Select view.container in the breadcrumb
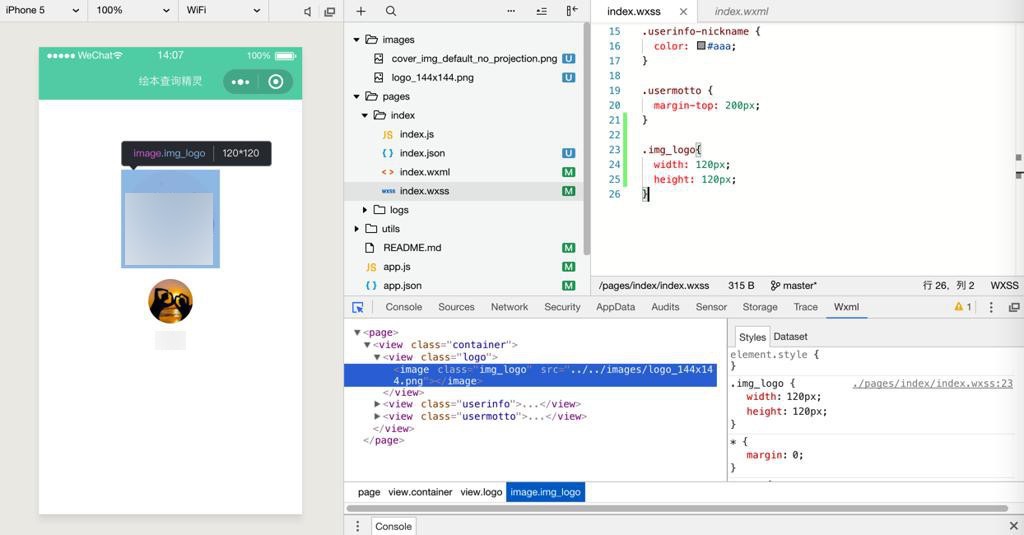The image size is (1024, 535). coord(420,492)
